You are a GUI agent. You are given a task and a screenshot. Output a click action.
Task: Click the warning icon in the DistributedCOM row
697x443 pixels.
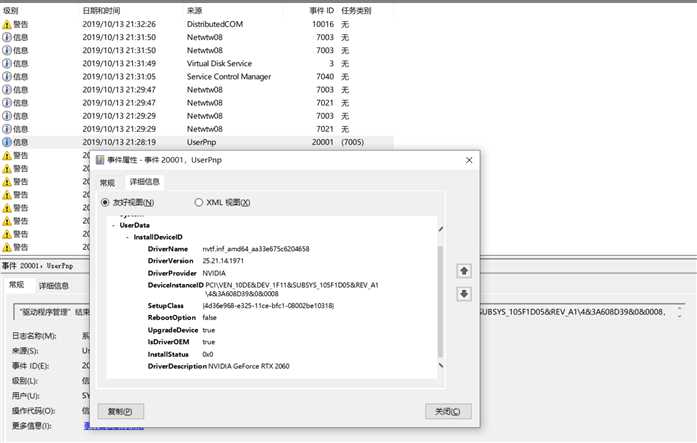(x=7, y=24)
